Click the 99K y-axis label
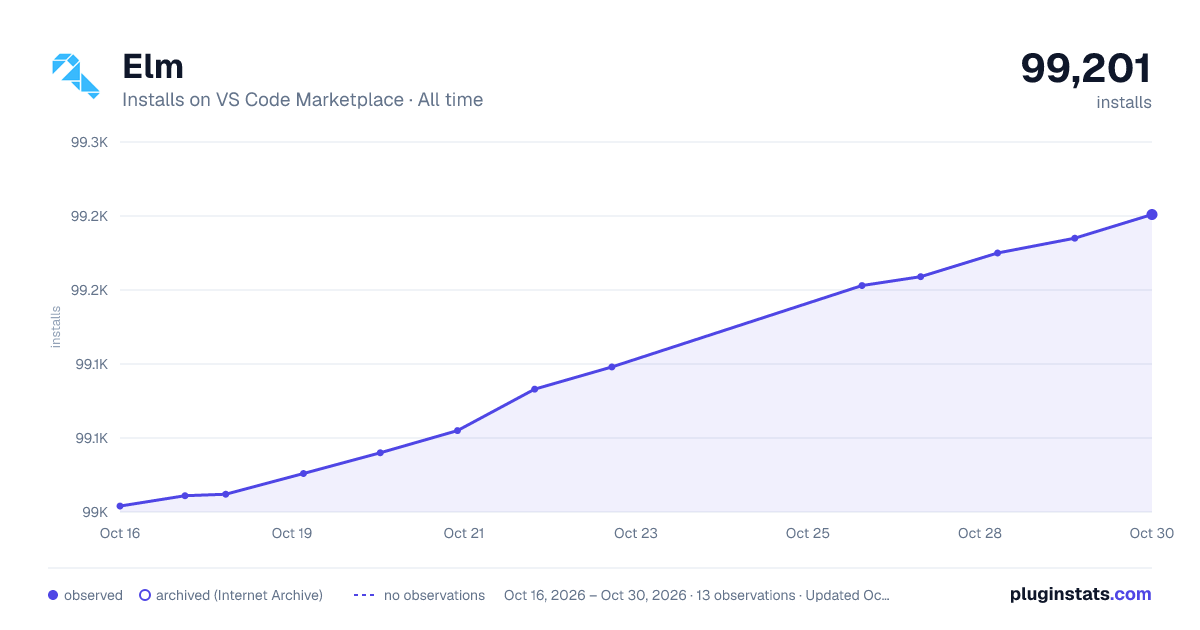Screen dimensions: 1200x630 (95, 512)
